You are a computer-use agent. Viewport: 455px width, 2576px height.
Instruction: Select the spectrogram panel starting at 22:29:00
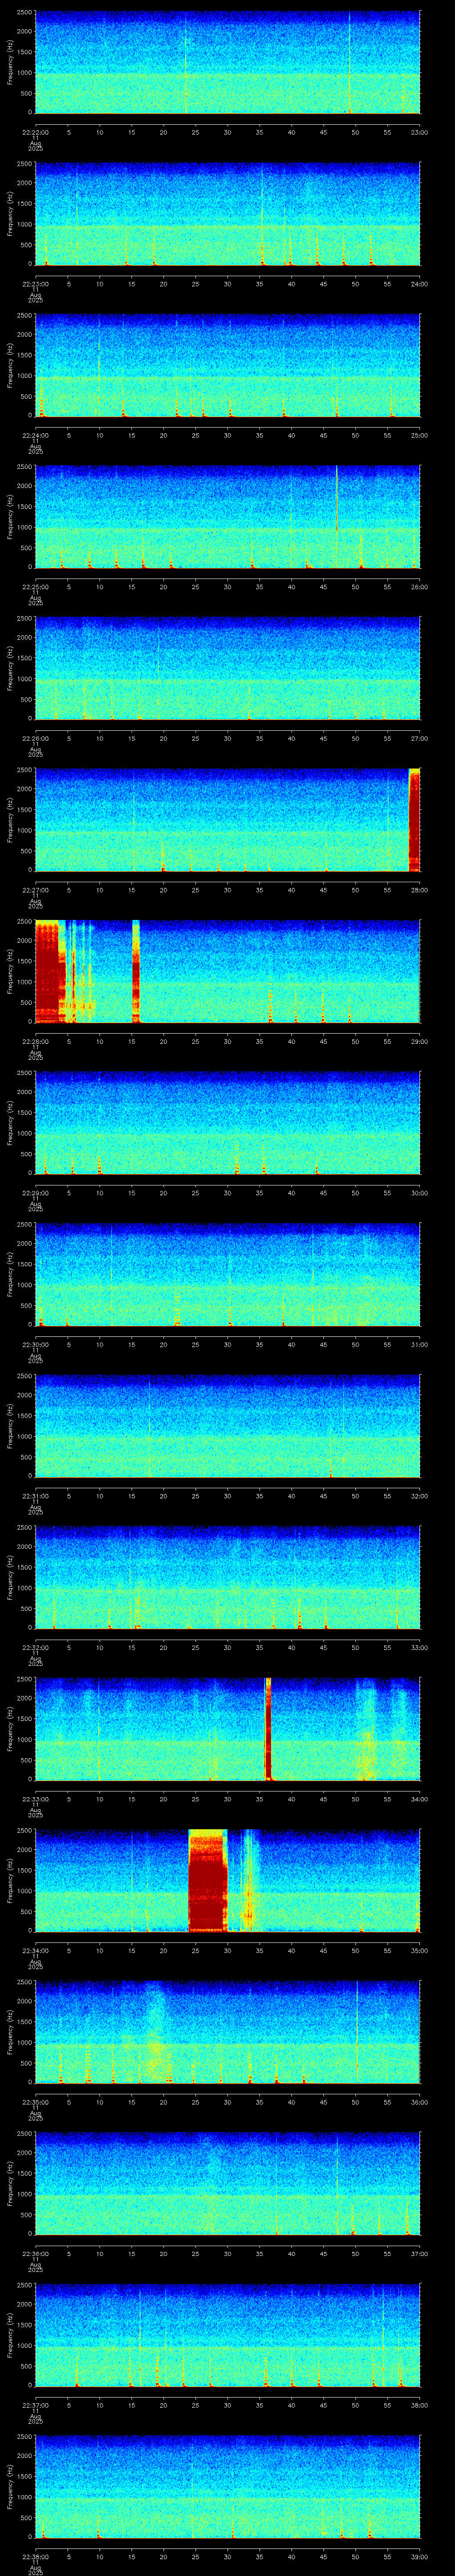[227, 1123]
